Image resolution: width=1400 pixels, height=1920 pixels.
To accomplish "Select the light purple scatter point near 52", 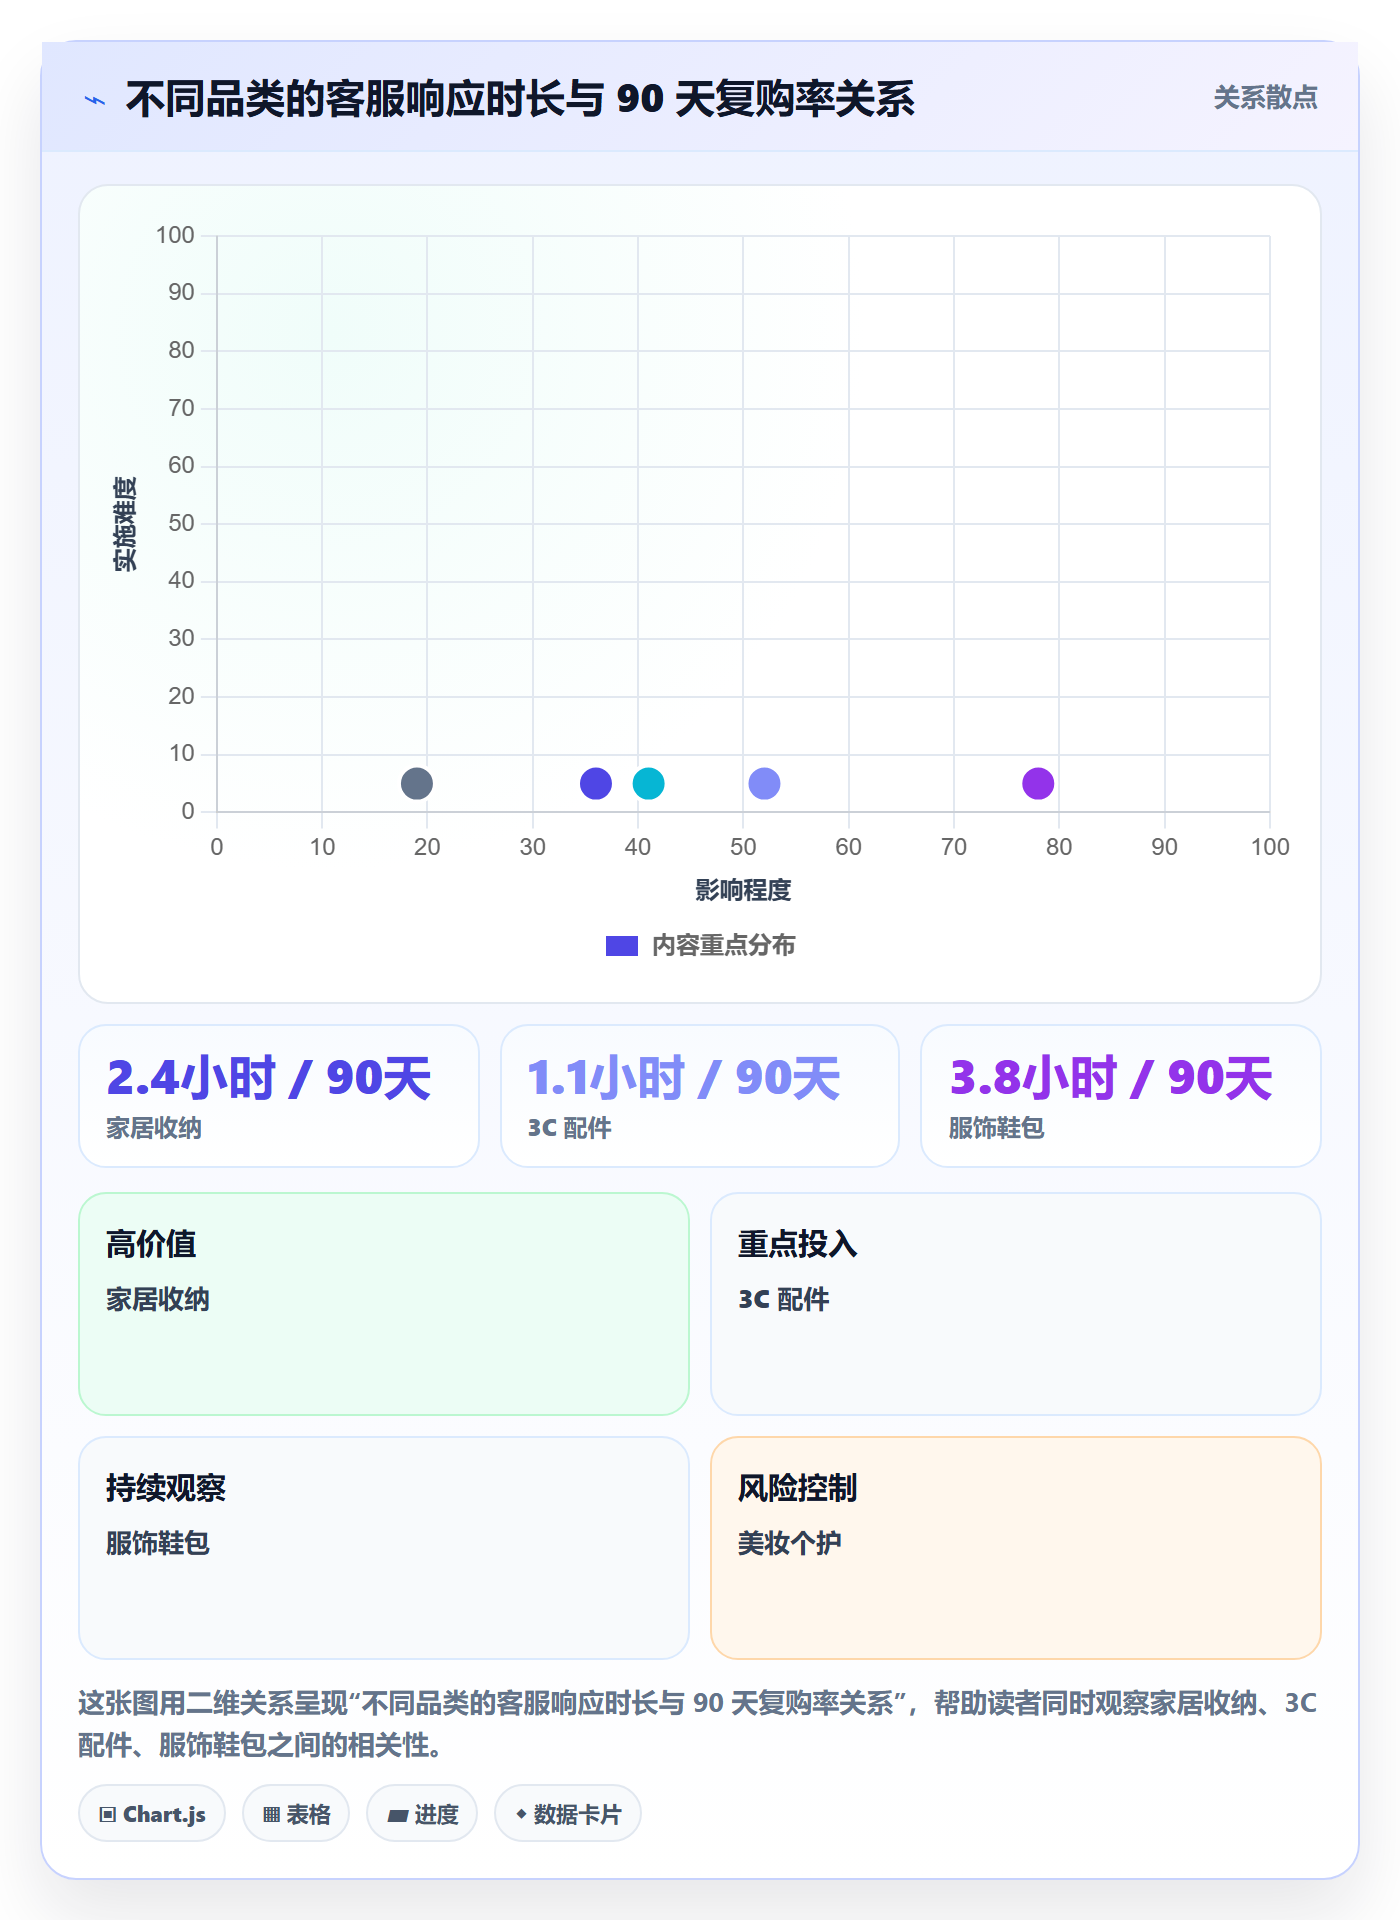I will click(x=764, y=783).
